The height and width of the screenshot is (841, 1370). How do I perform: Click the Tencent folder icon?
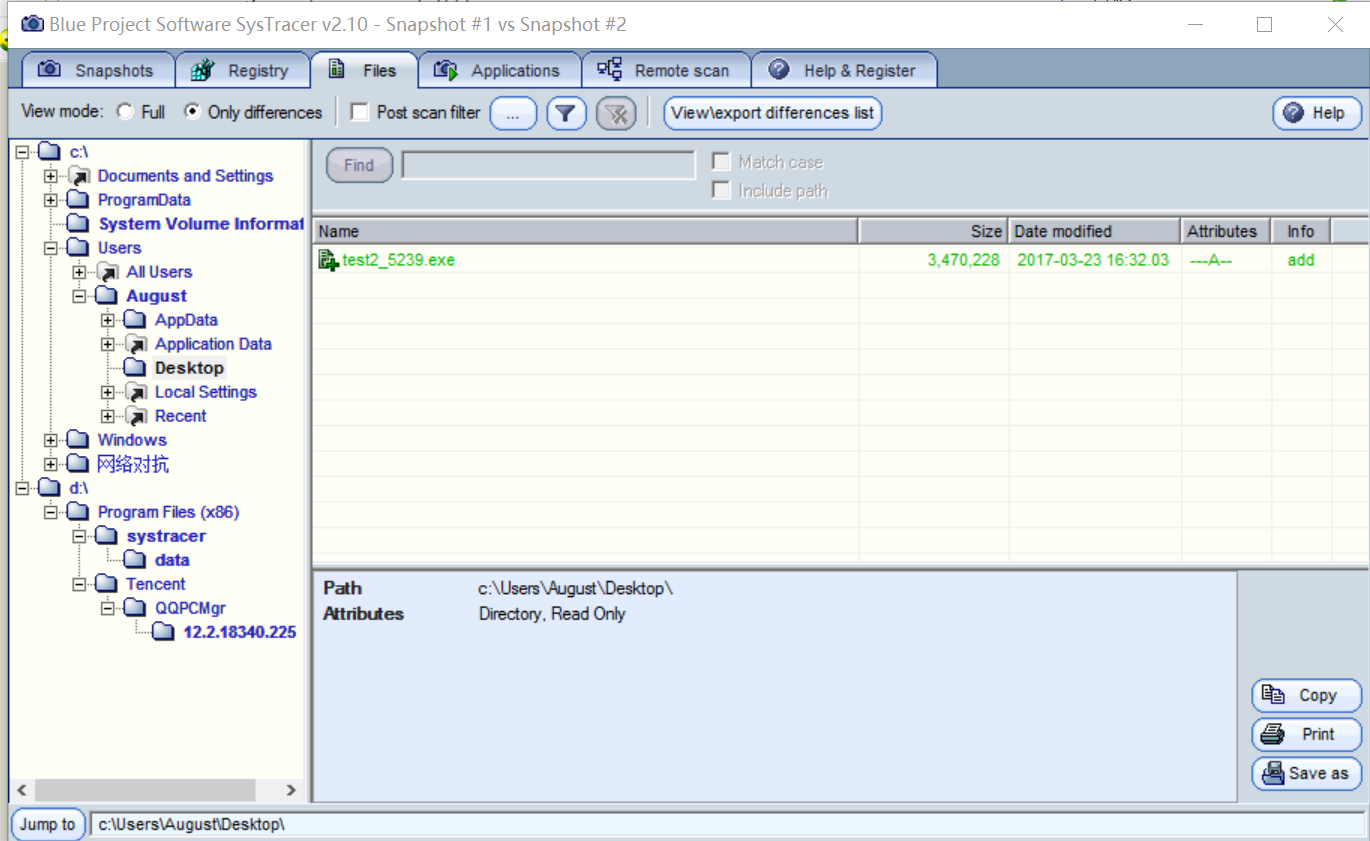(107, 584)
